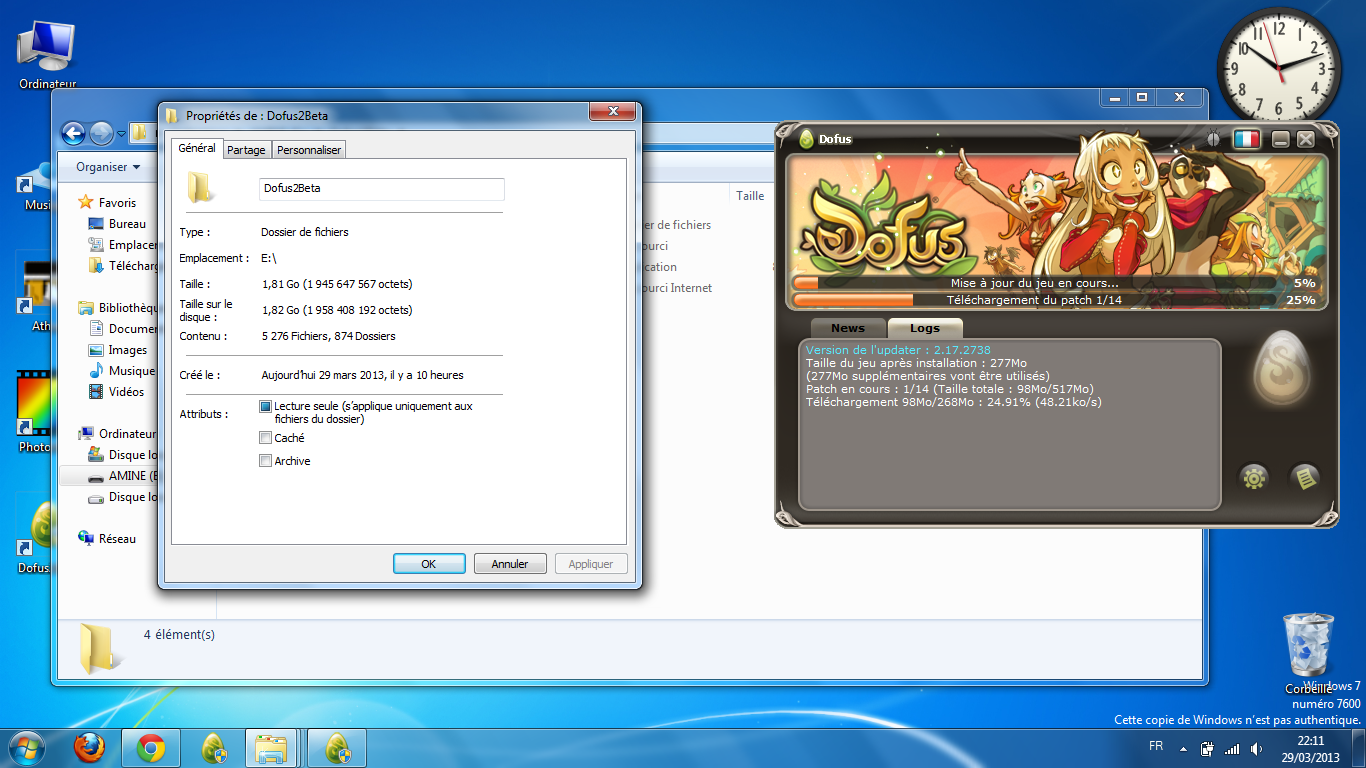The image size is (1366, 768).
Task: Select the AMINE drive in sidebar
Action: point(110,476)
